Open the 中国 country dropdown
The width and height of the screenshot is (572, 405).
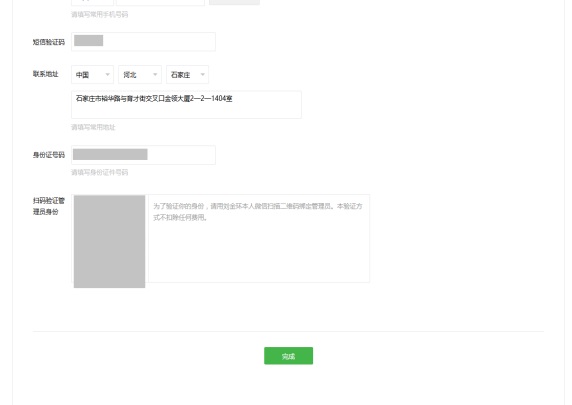click(92, 75)
